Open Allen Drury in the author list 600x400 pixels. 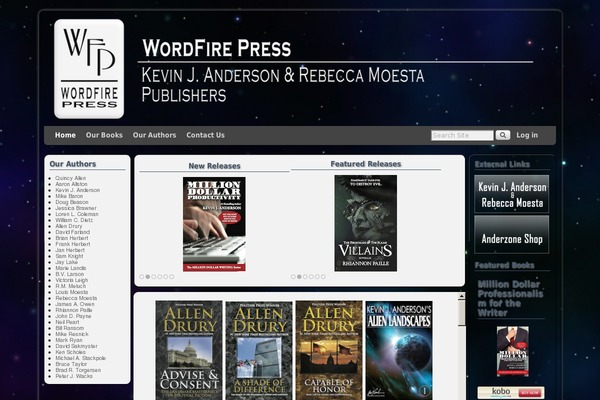click(68, 226)
